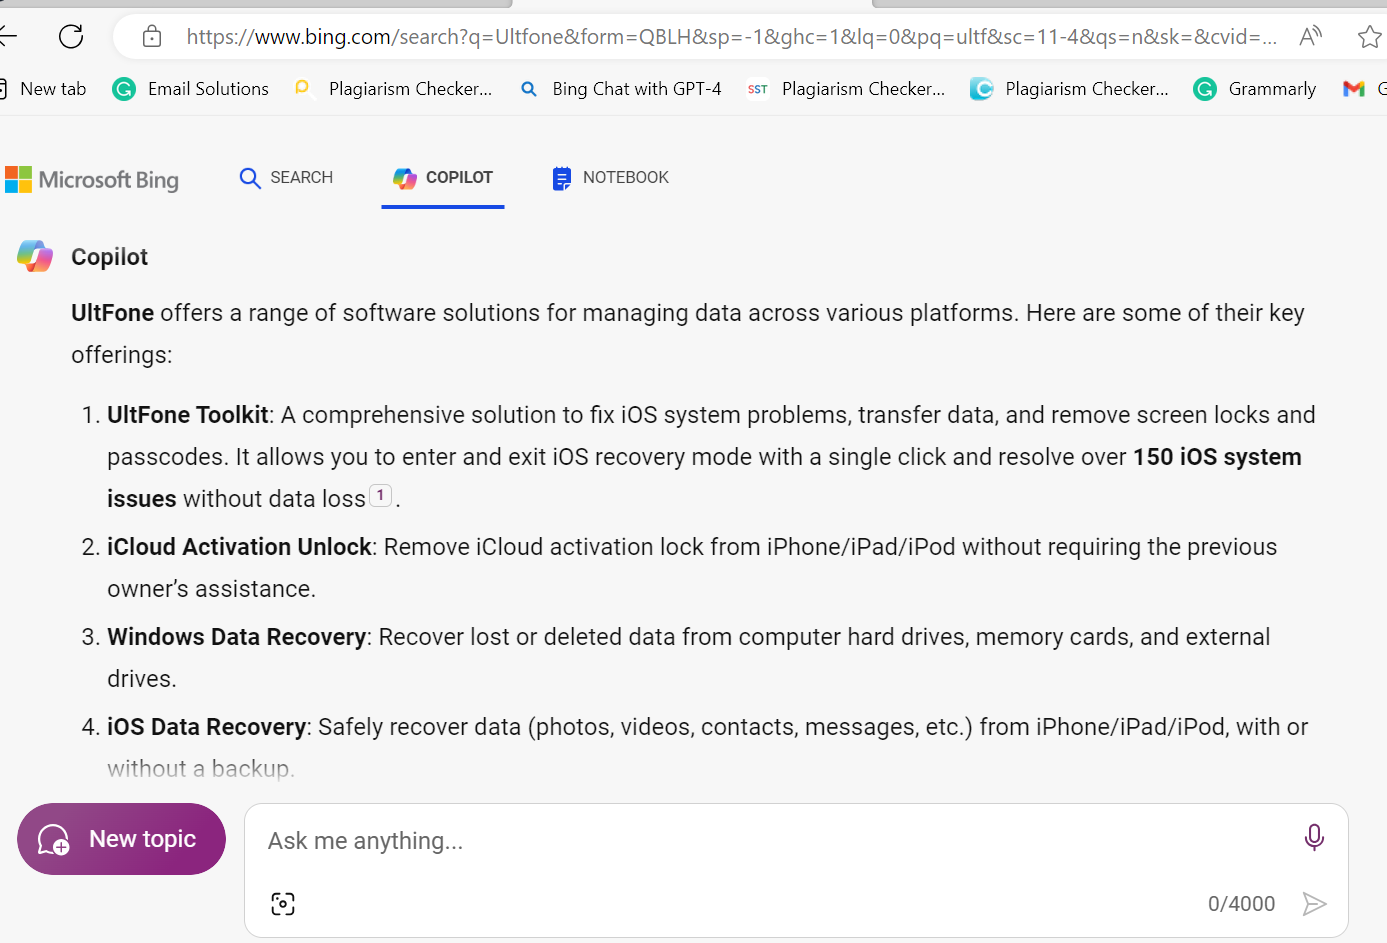Screen dimensions: 1387x943
Task: Switch to the SEARCH tab
Action: [286, 178]
